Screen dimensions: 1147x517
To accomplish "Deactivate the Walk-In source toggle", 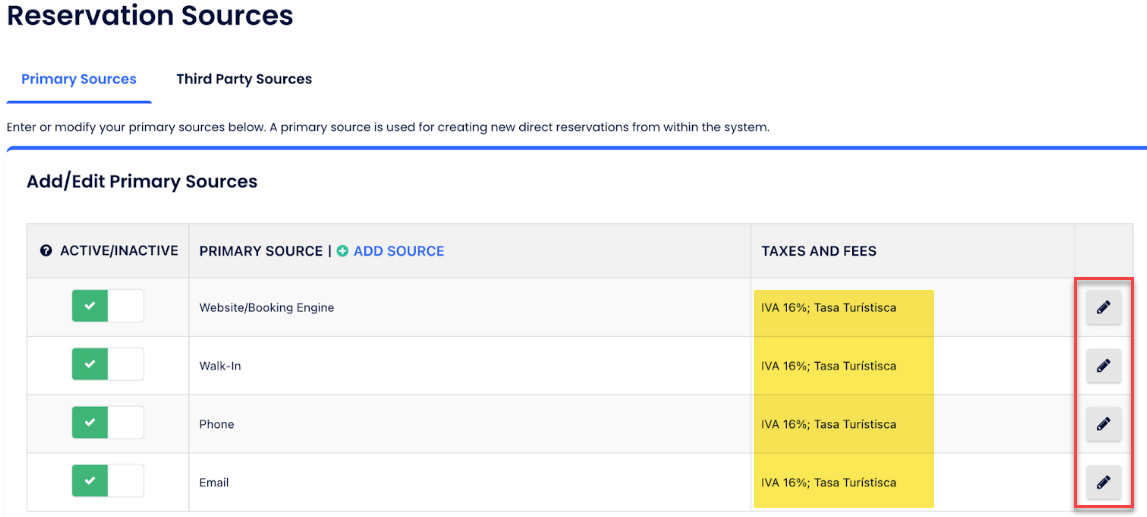I will point(107,364).
